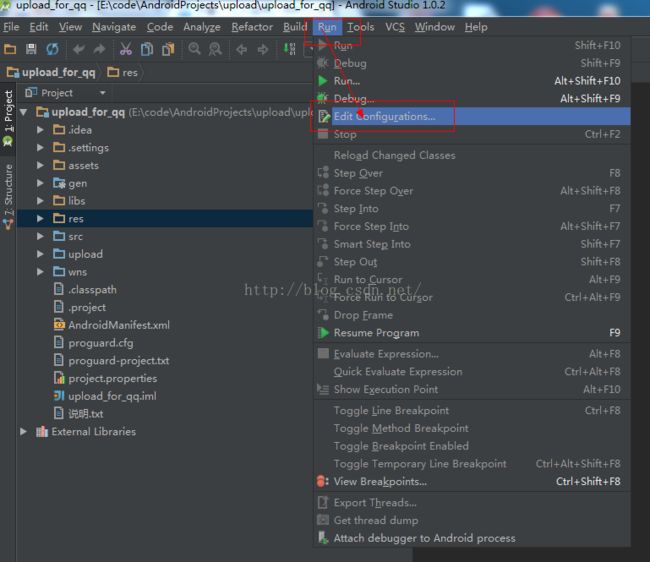Open the VCS menu

pyautogui.click(x=395, y=27)
